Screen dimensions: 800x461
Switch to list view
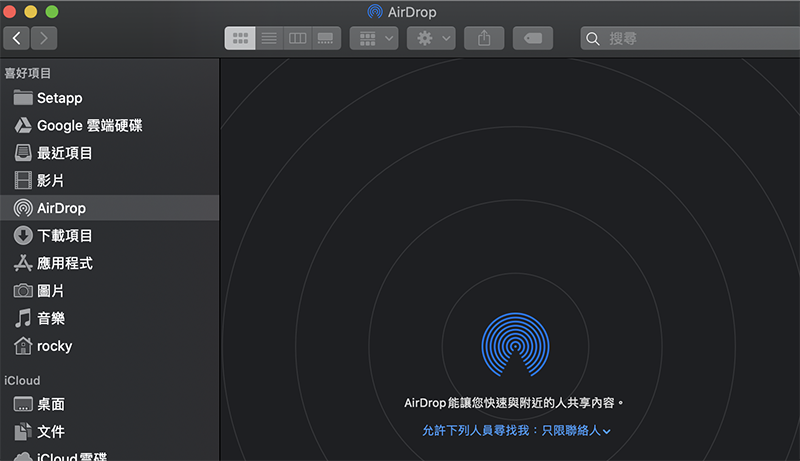(x=269, y=38)
